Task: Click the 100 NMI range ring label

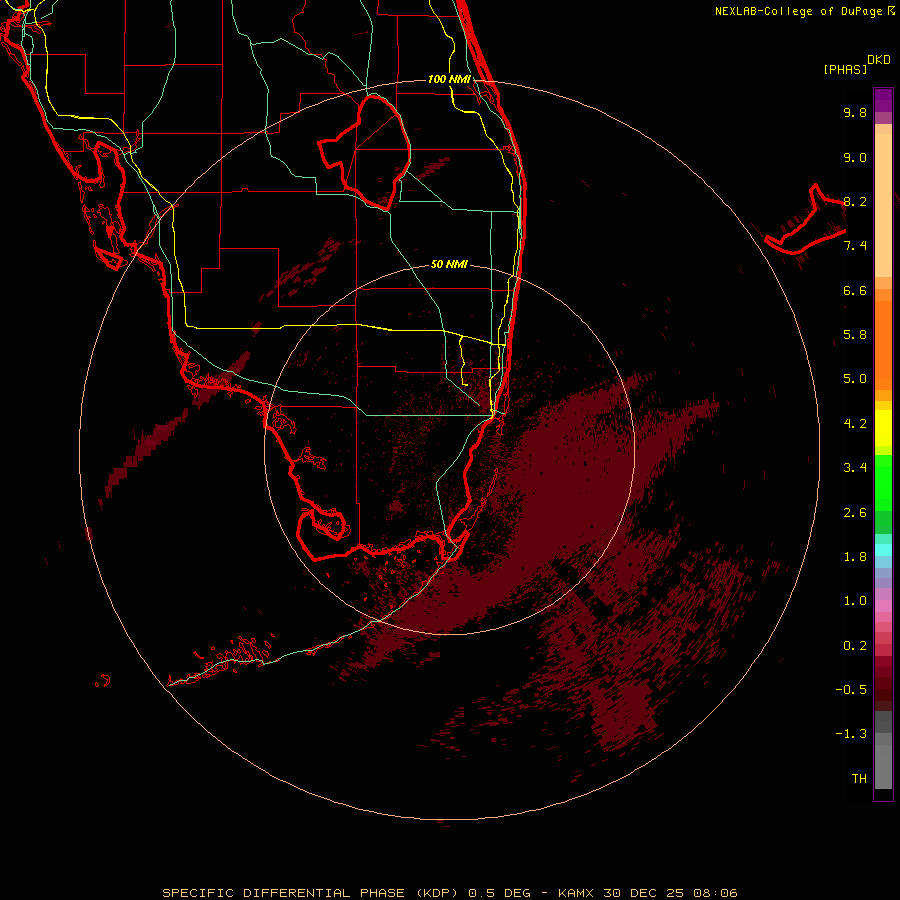Action: [x=449, y=79]
